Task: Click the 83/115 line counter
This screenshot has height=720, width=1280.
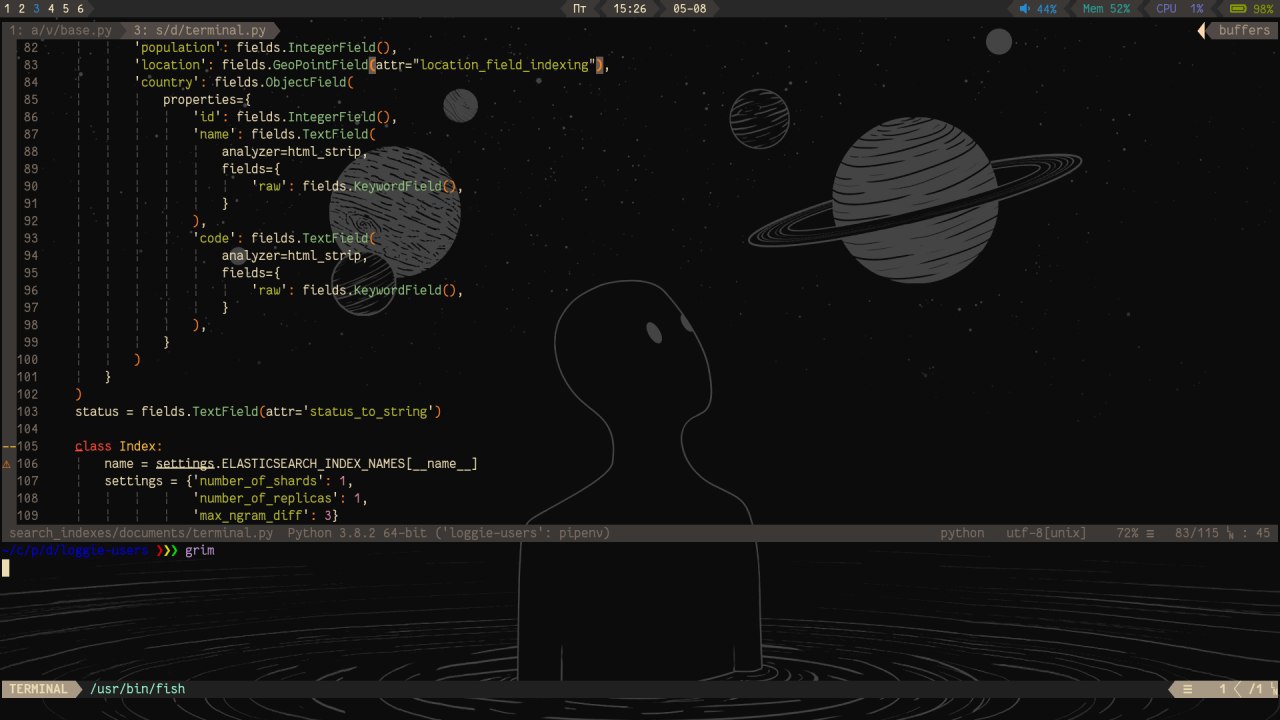Action: point(1197,534)
